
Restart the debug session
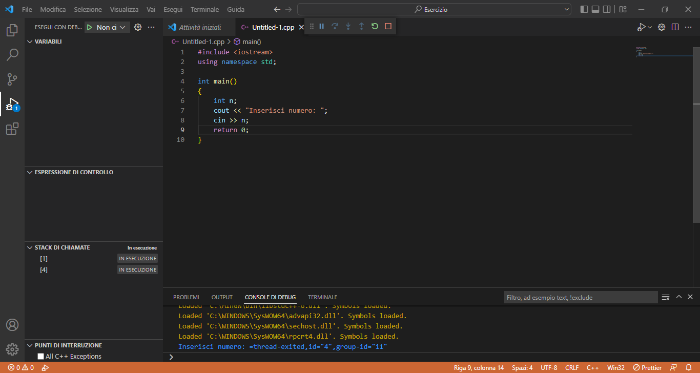[x=375, y=27]
